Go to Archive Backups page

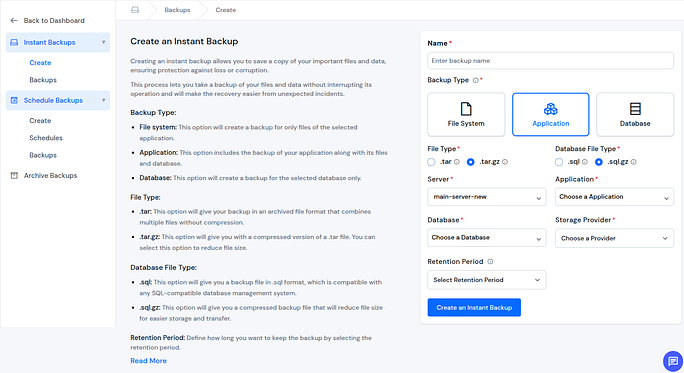coord(50,175)
